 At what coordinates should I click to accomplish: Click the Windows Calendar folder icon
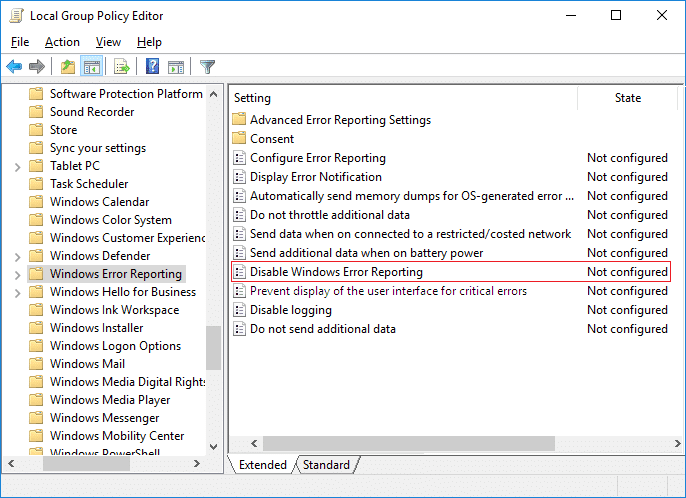point(36,202)
